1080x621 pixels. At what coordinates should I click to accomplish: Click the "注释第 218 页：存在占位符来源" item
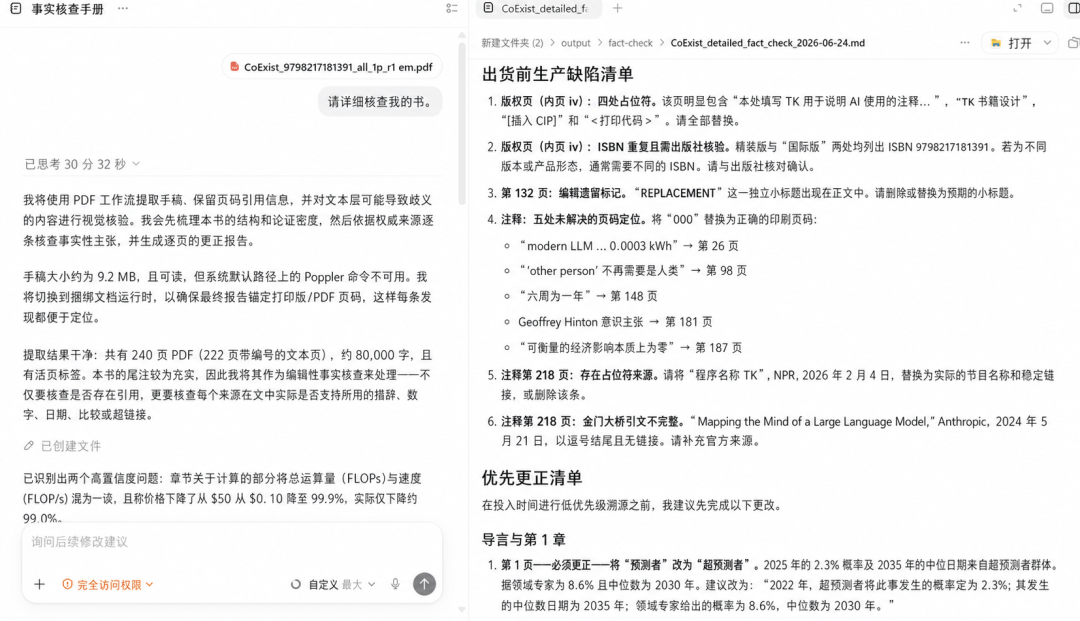tap(777, 385)
